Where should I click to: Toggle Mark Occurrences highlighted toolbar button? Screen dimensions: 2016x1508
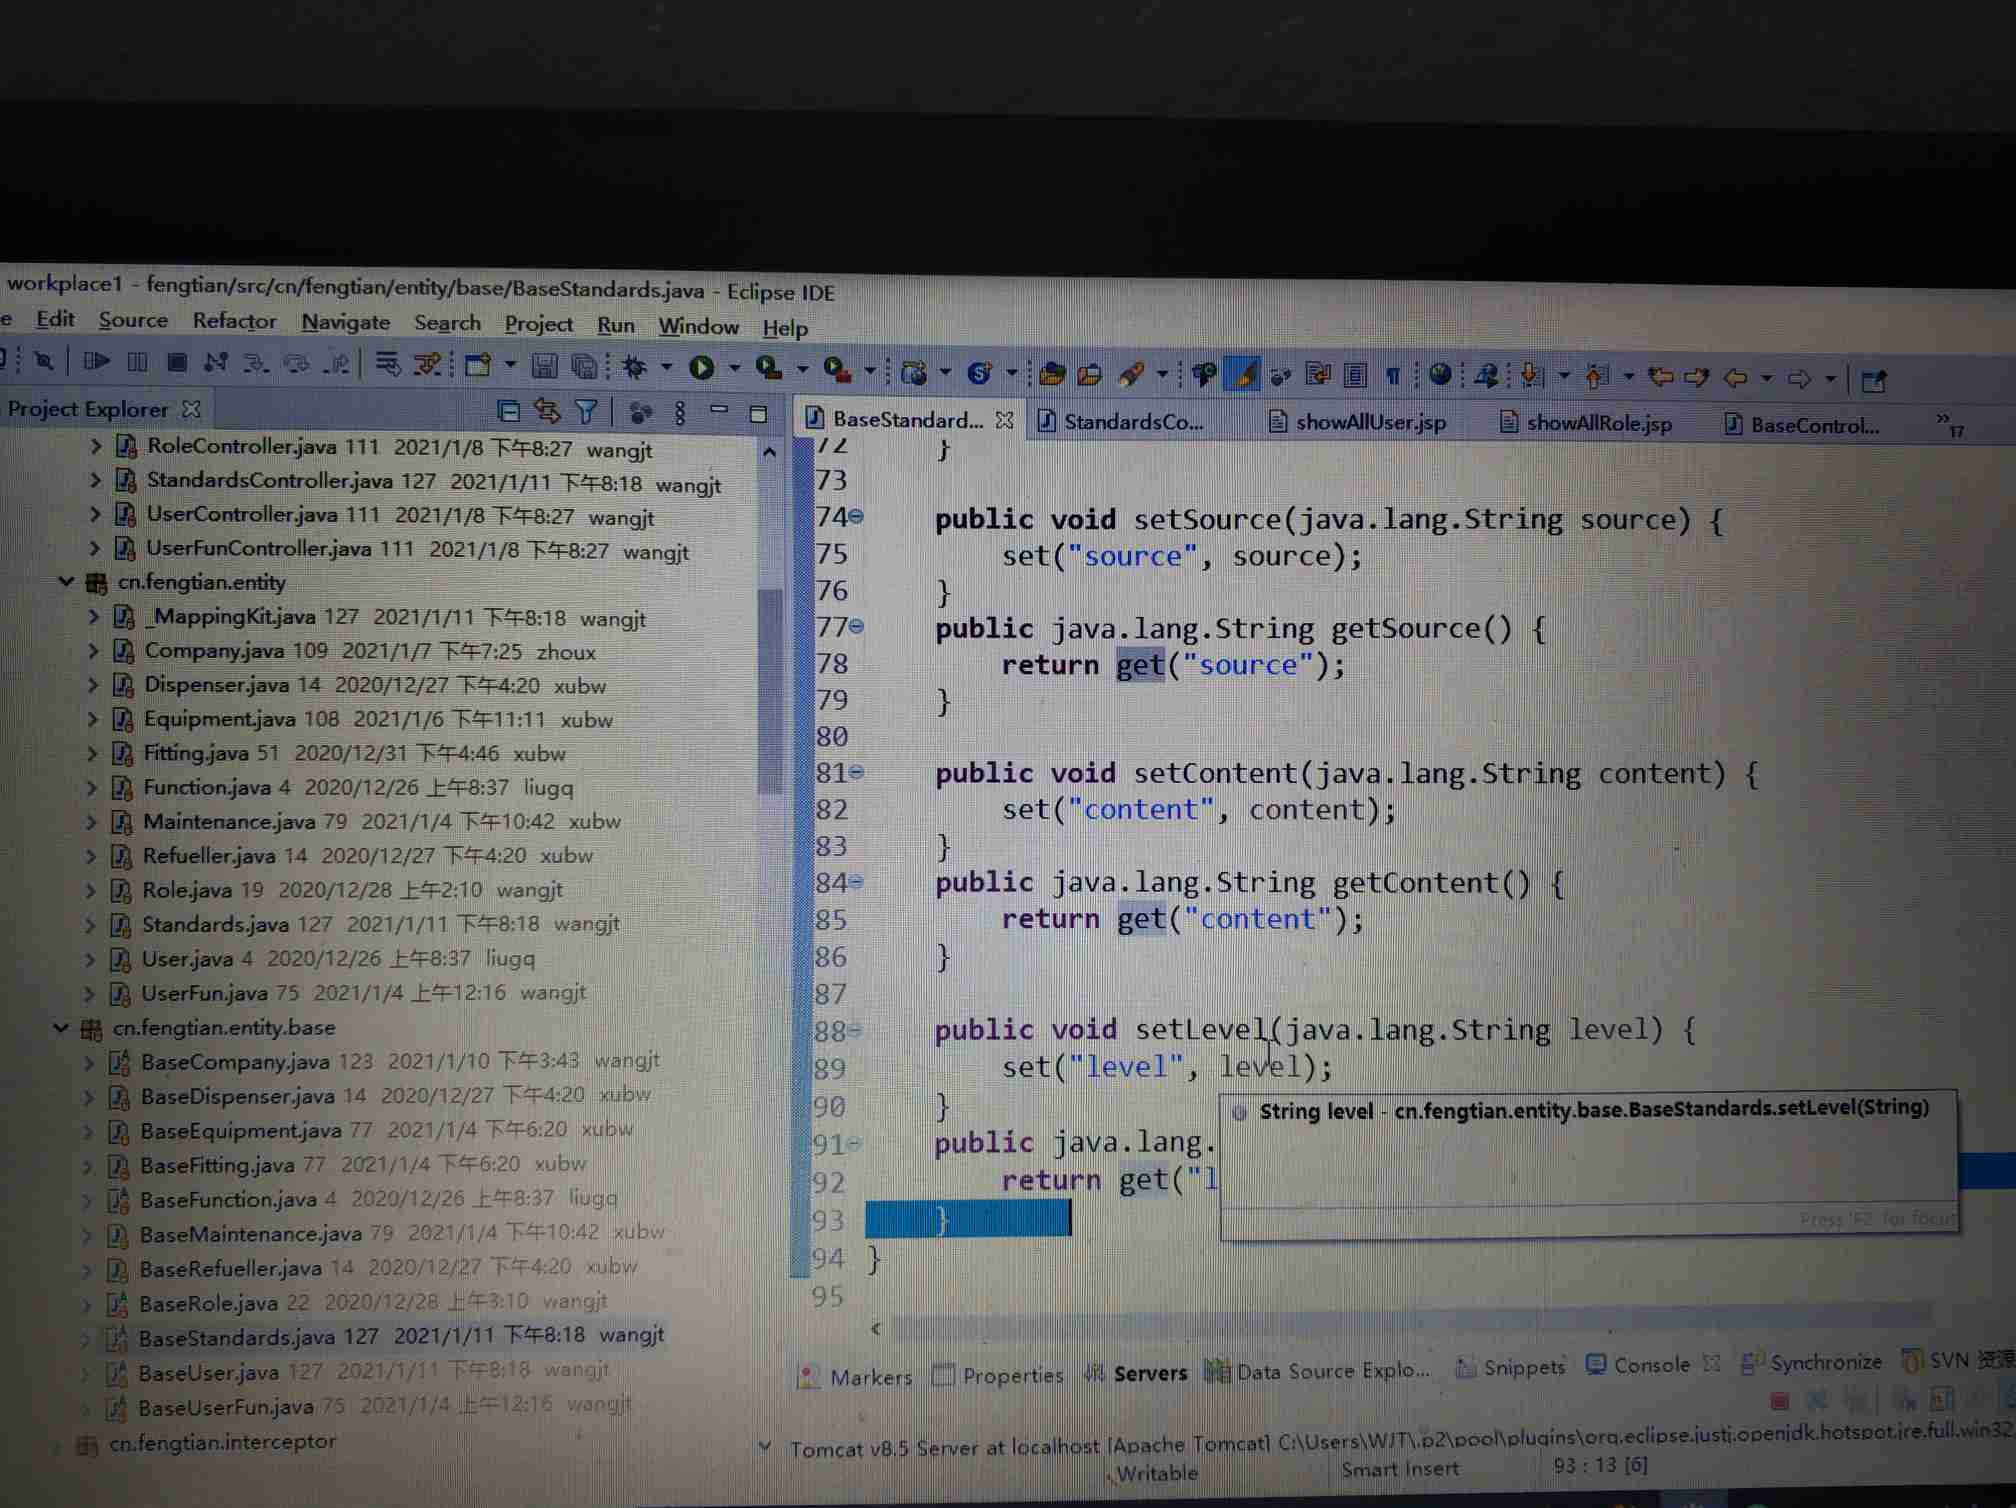tap(1243, 375)
